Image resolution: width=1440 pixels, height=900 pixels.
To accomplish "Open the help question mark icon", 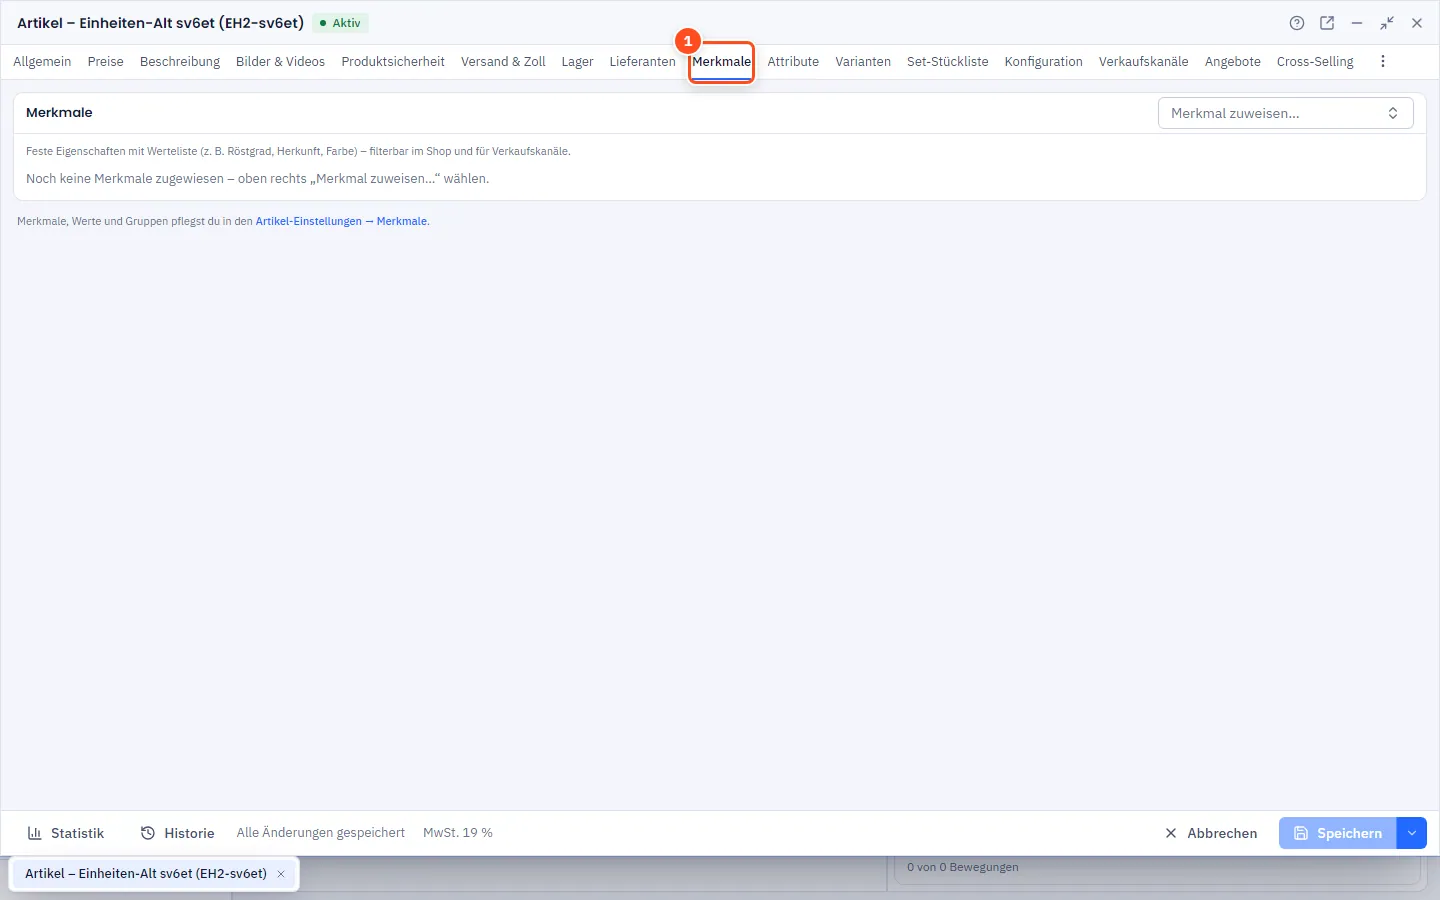I will coord(1297,23).
